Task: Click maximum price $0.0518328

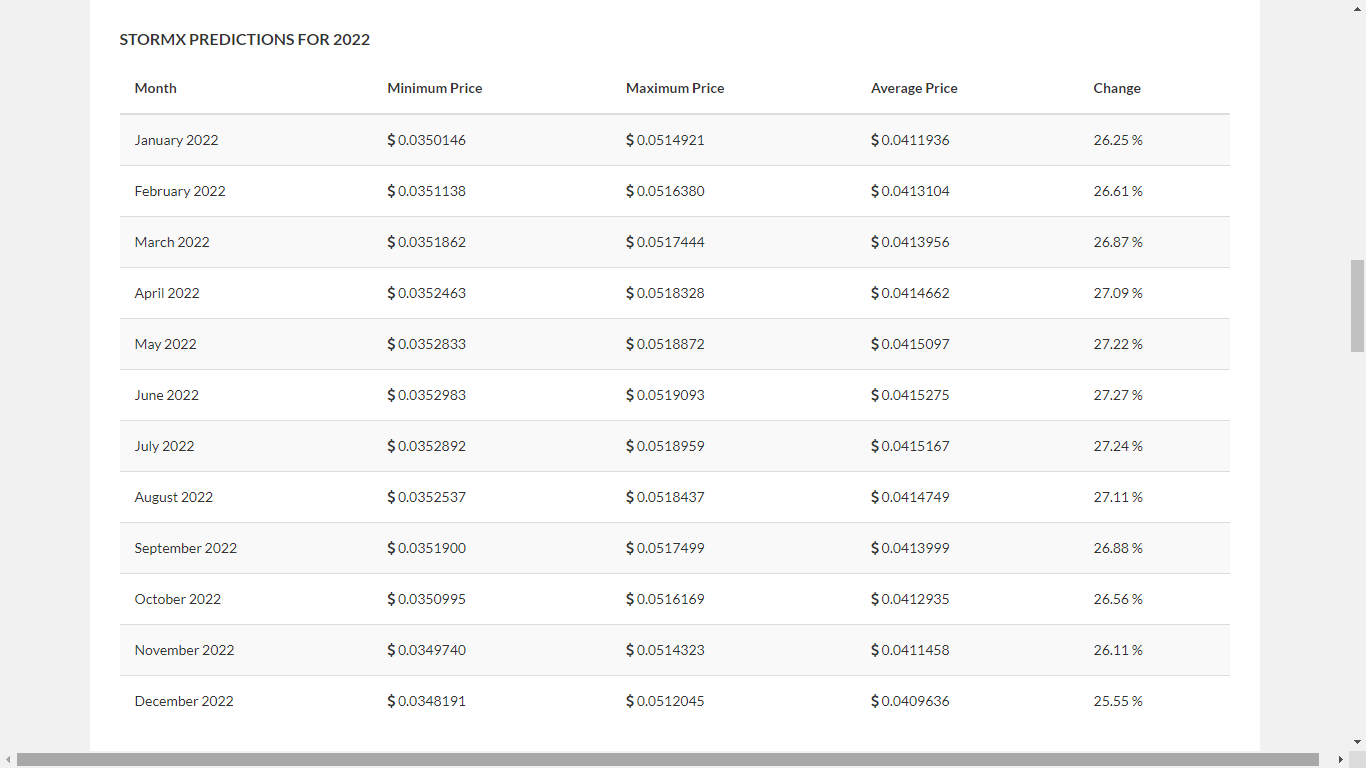Action: pos(665,293)
